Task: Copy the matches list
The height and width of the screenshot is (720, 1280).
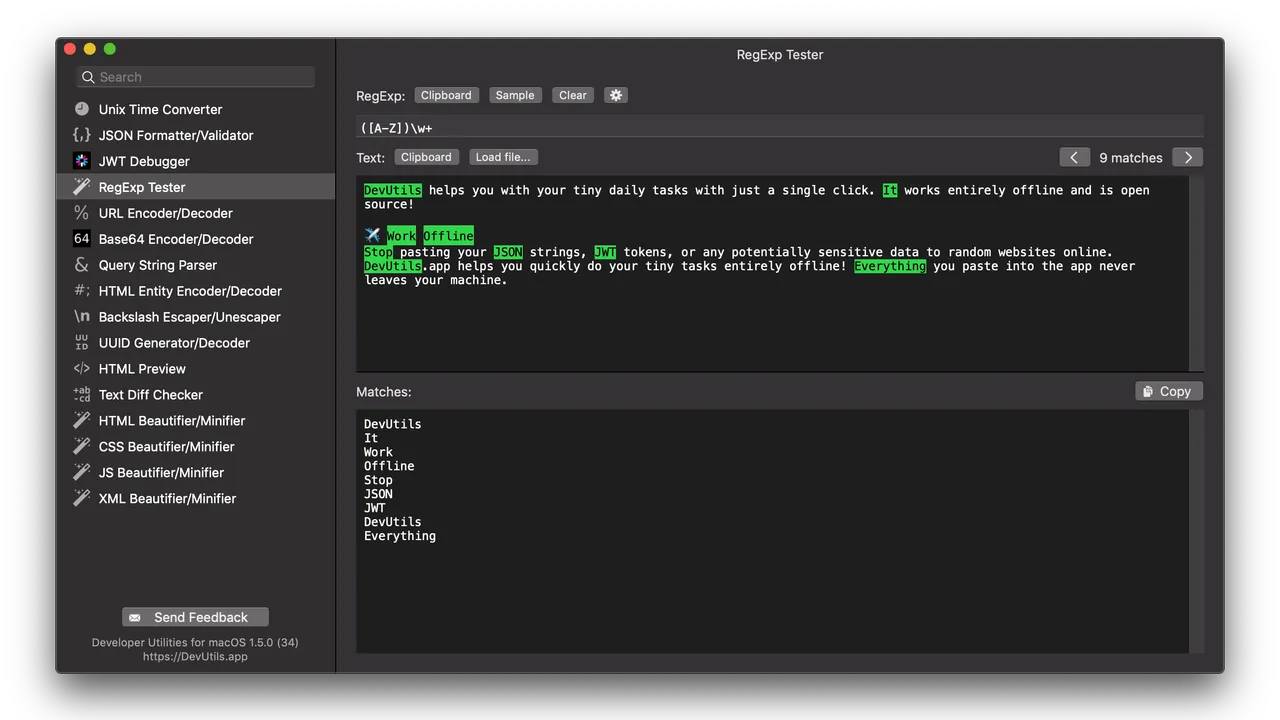Action: (1168, 391)
